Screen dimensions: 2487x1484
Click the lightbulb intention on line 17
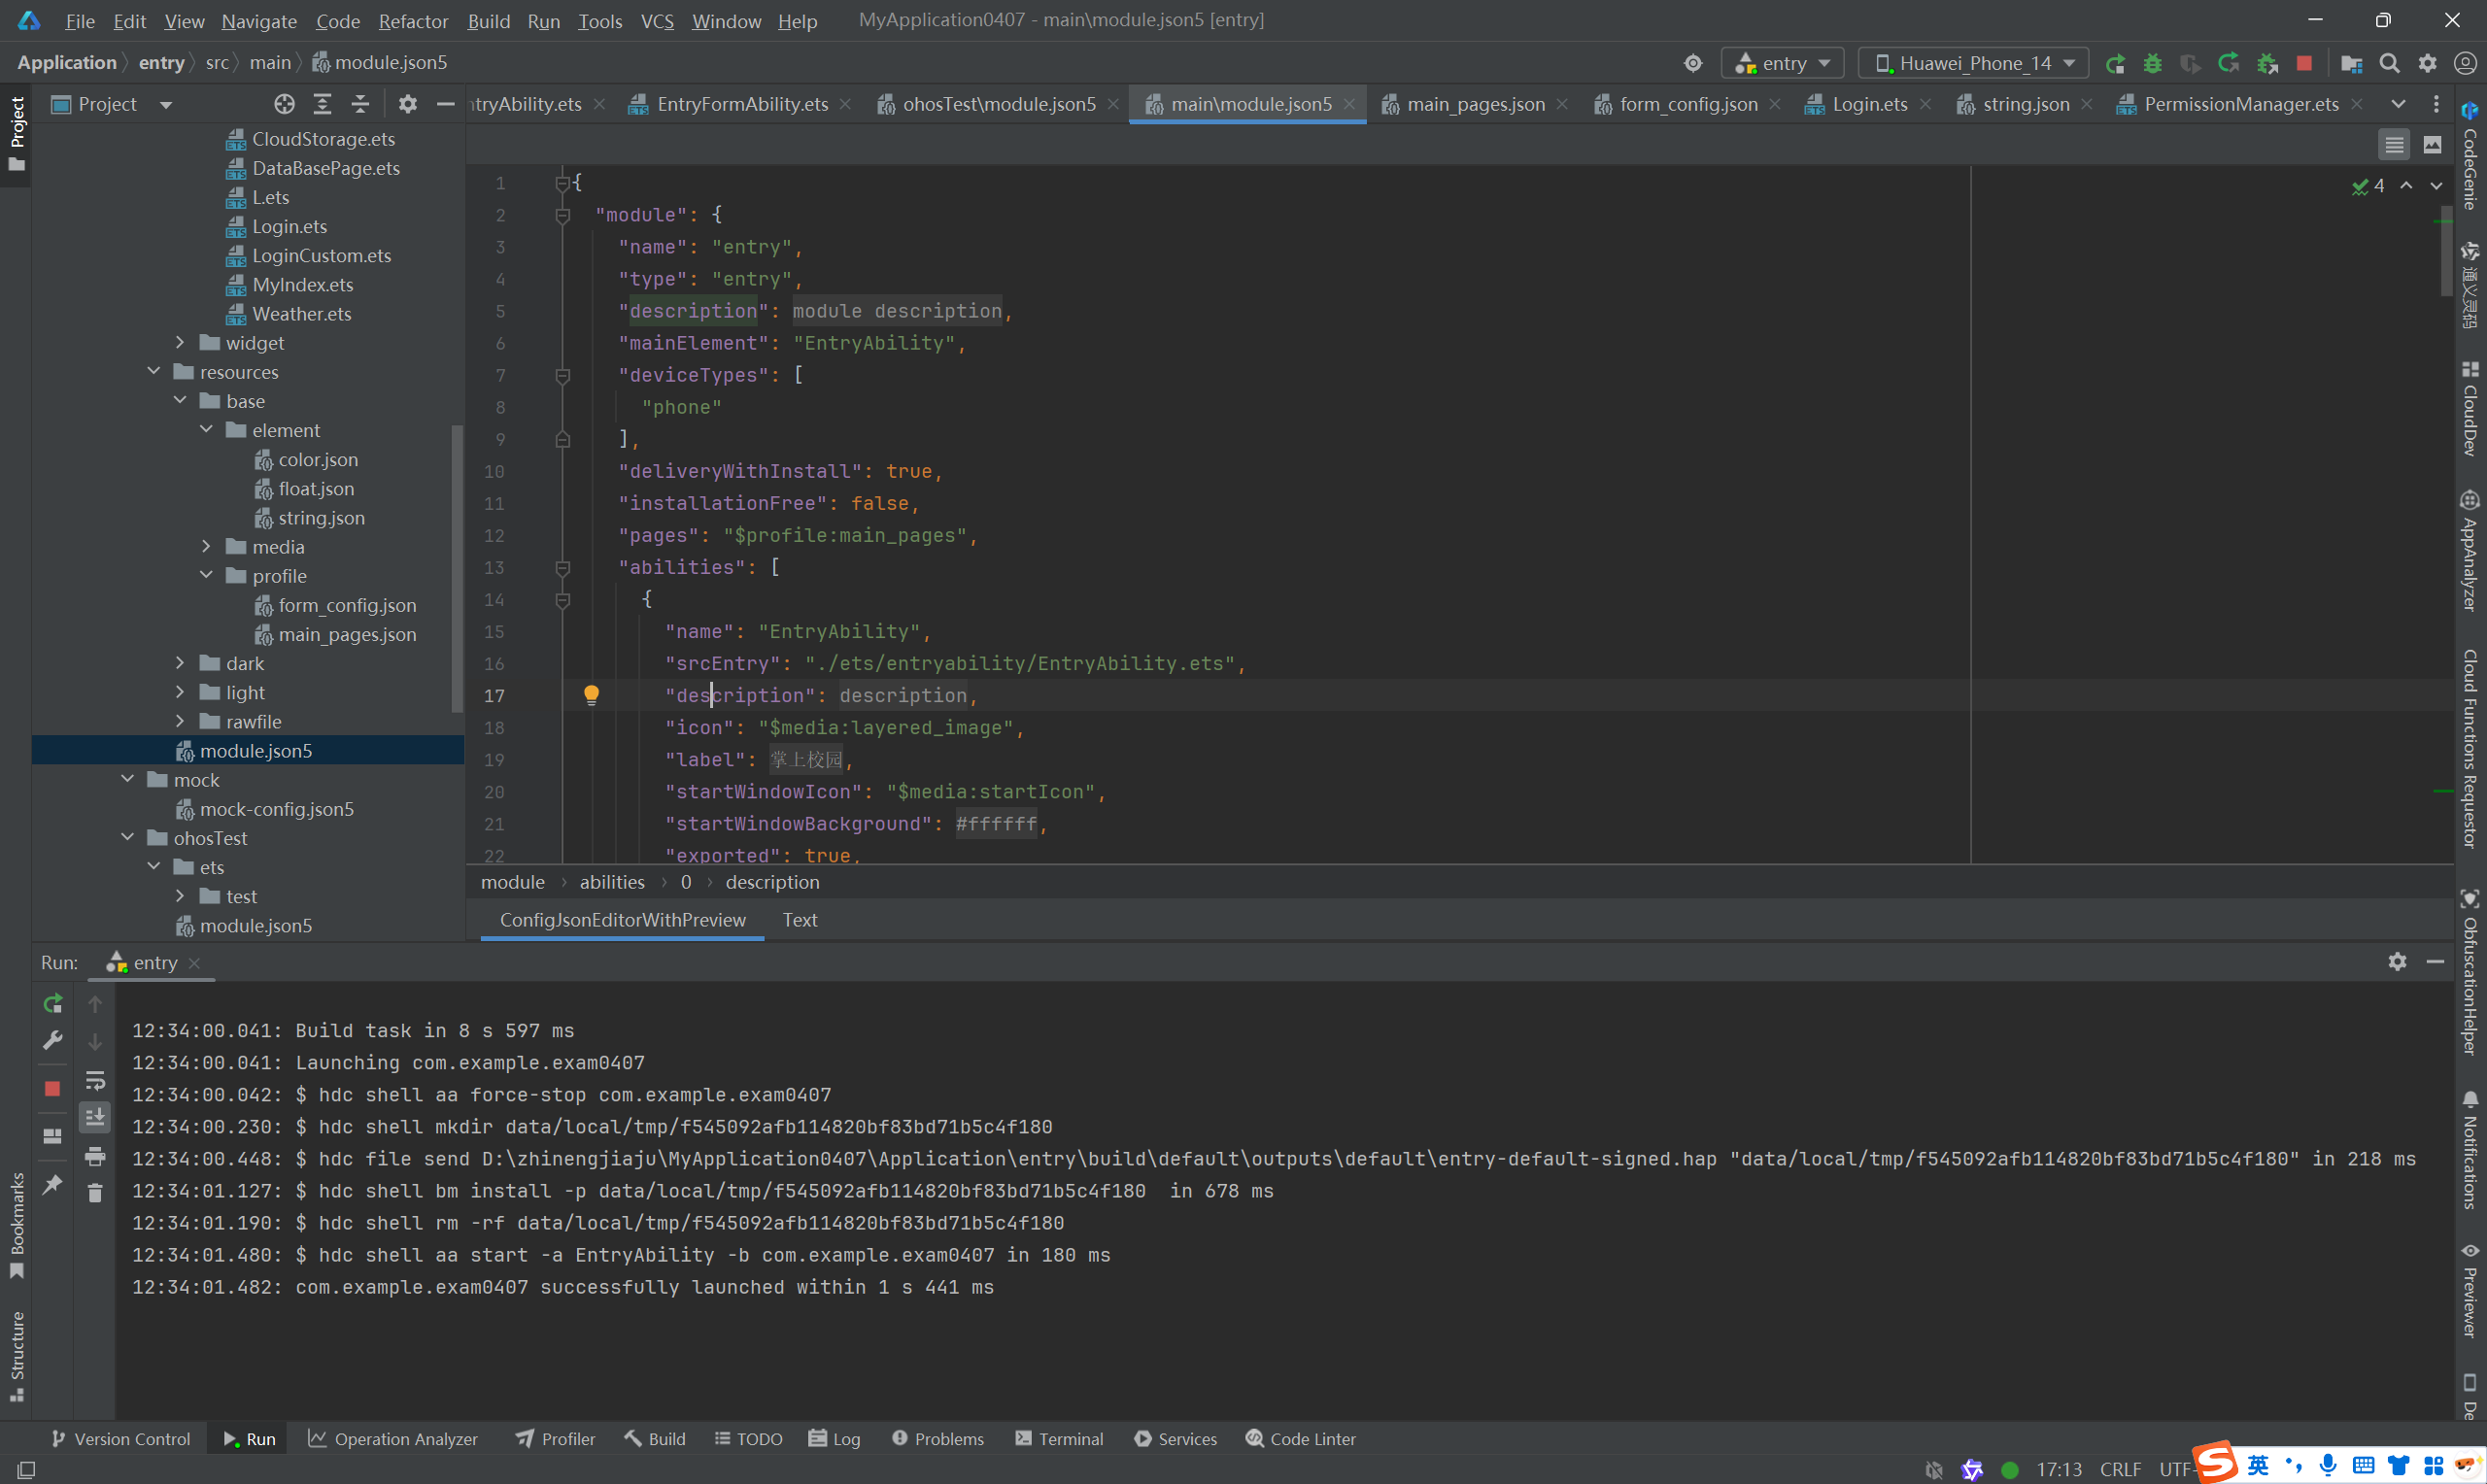[591, 695]
